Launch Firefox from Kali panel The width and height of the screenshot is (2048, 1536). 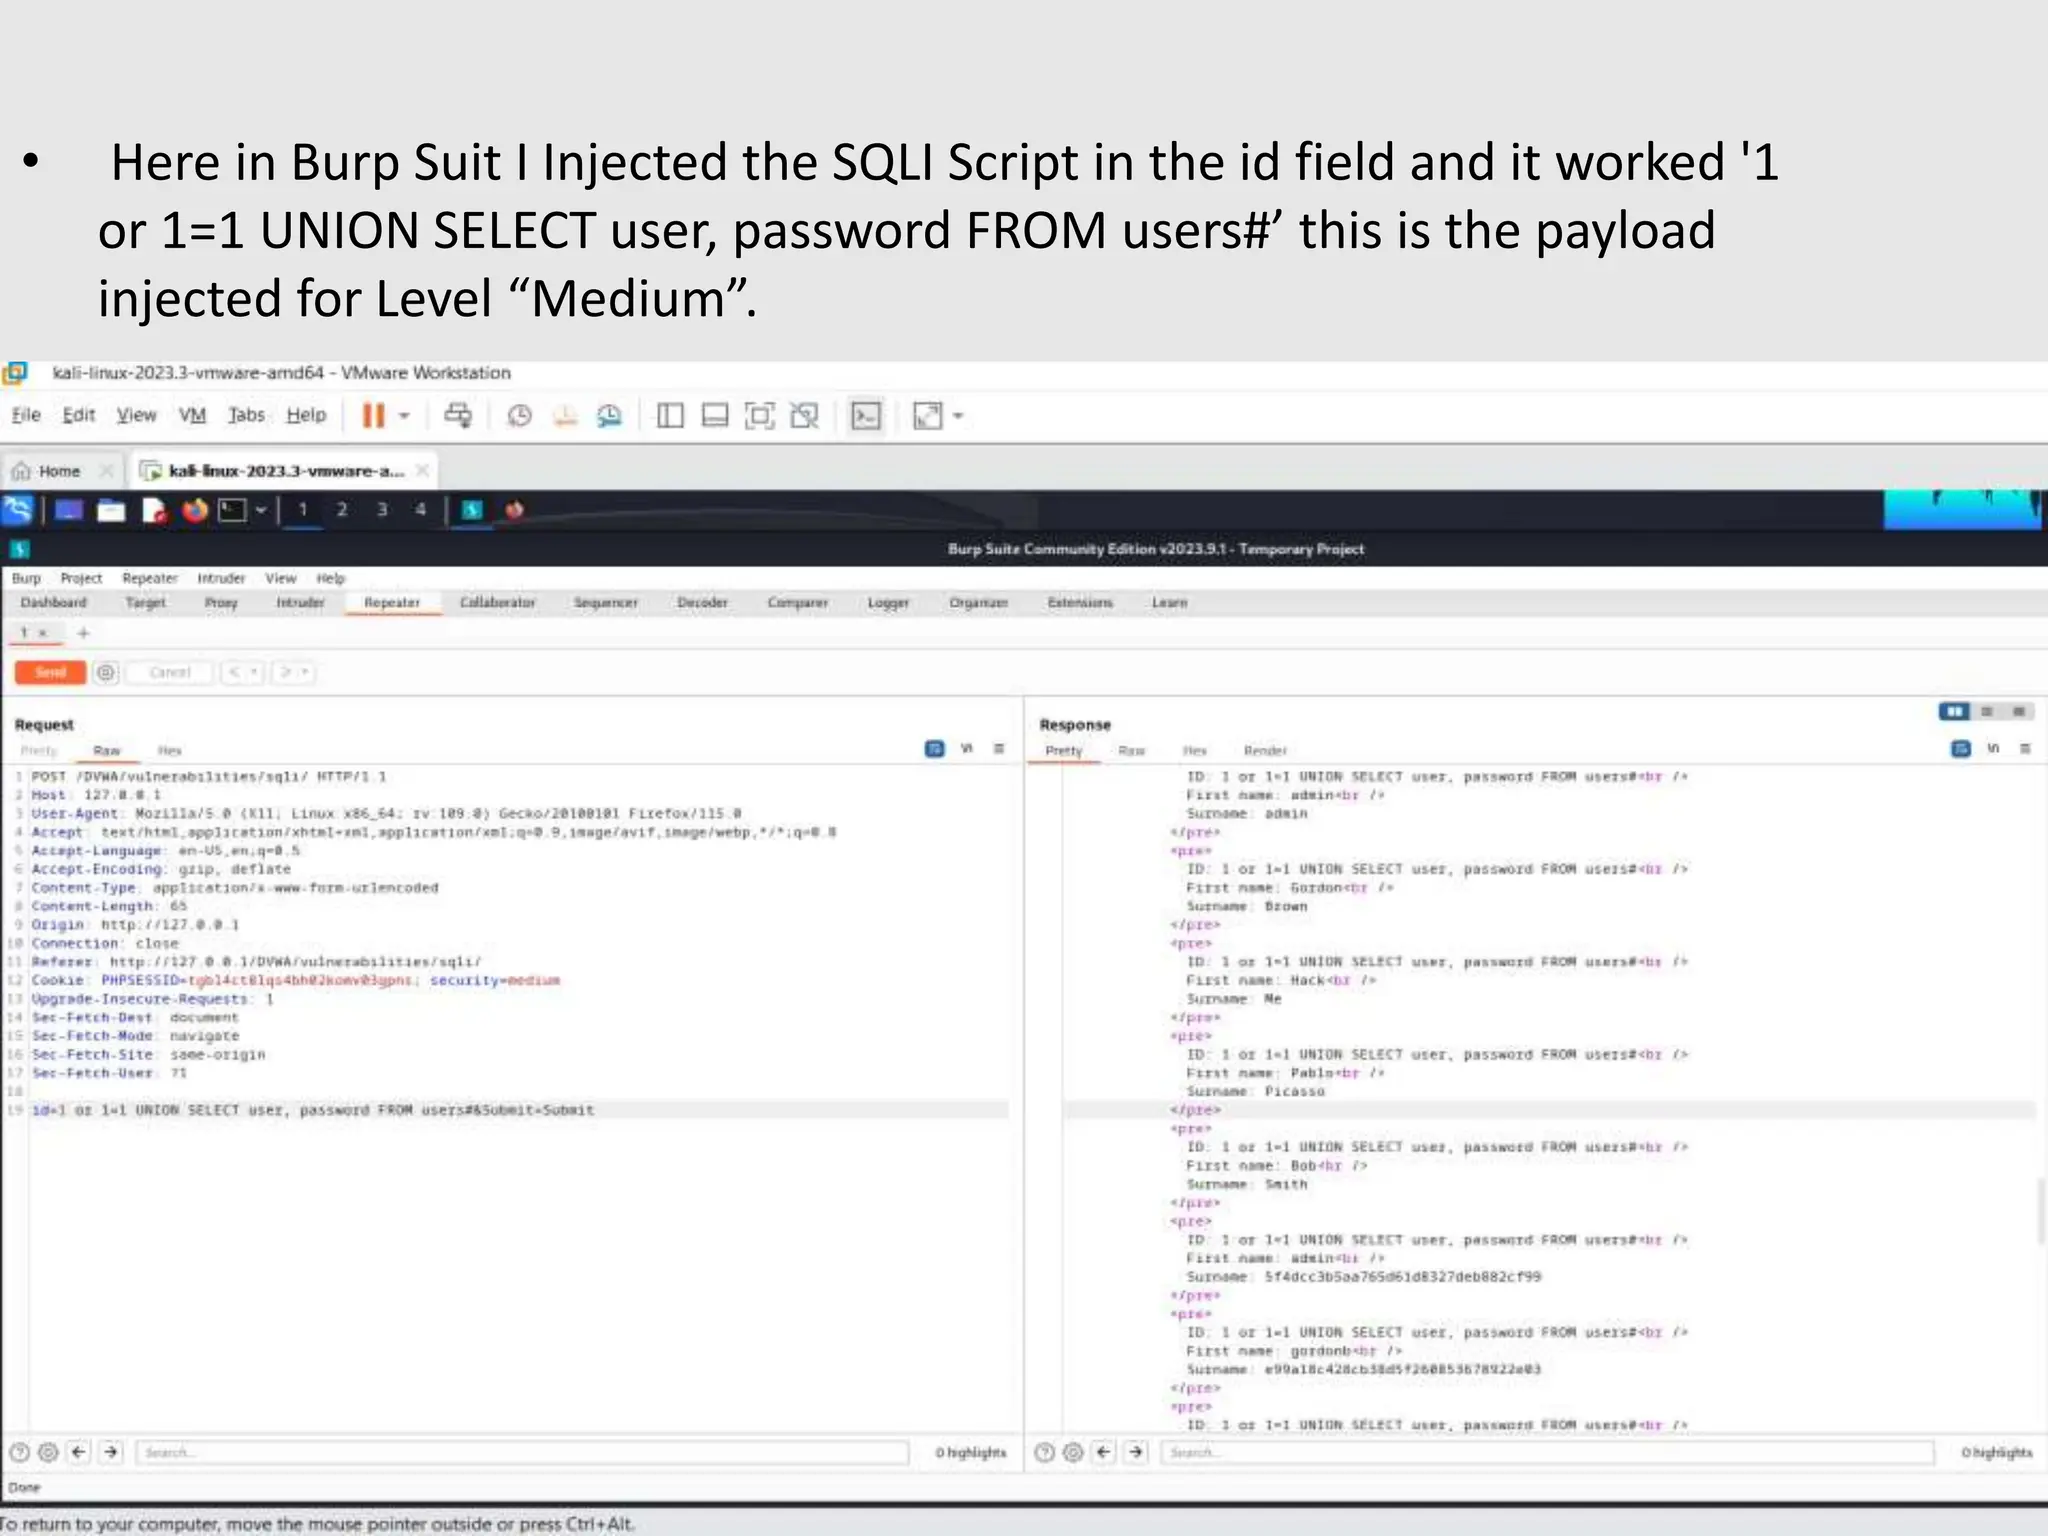pos(194,510)
